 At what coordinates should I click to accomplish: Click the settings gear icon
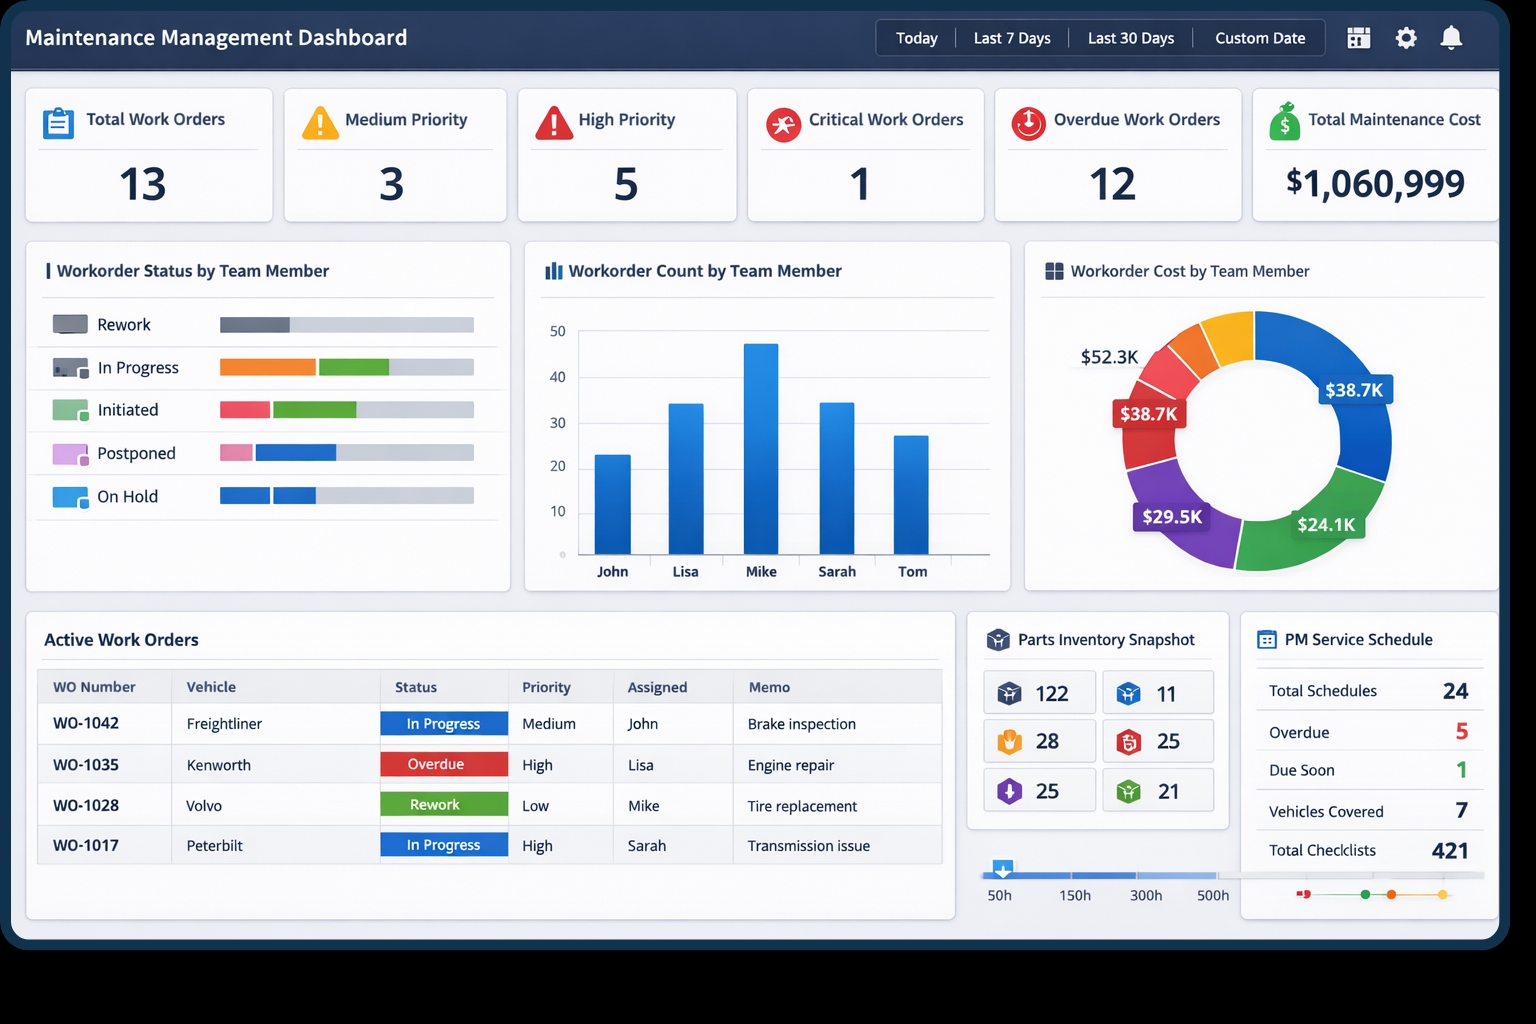[x=1405, y=37]
